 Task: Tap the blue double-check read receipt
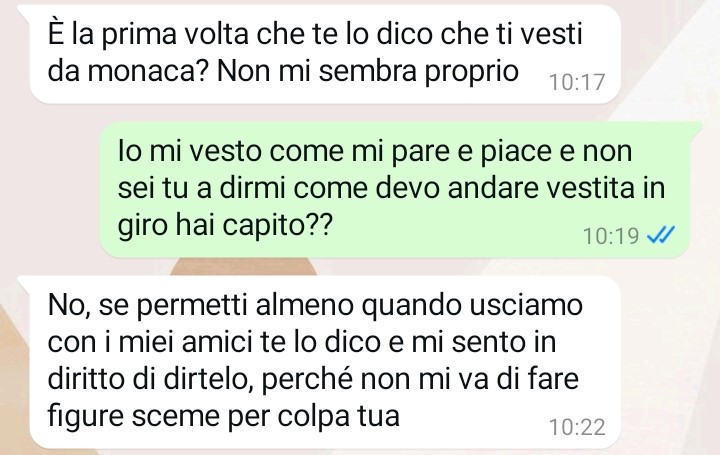tap(661, 236)
